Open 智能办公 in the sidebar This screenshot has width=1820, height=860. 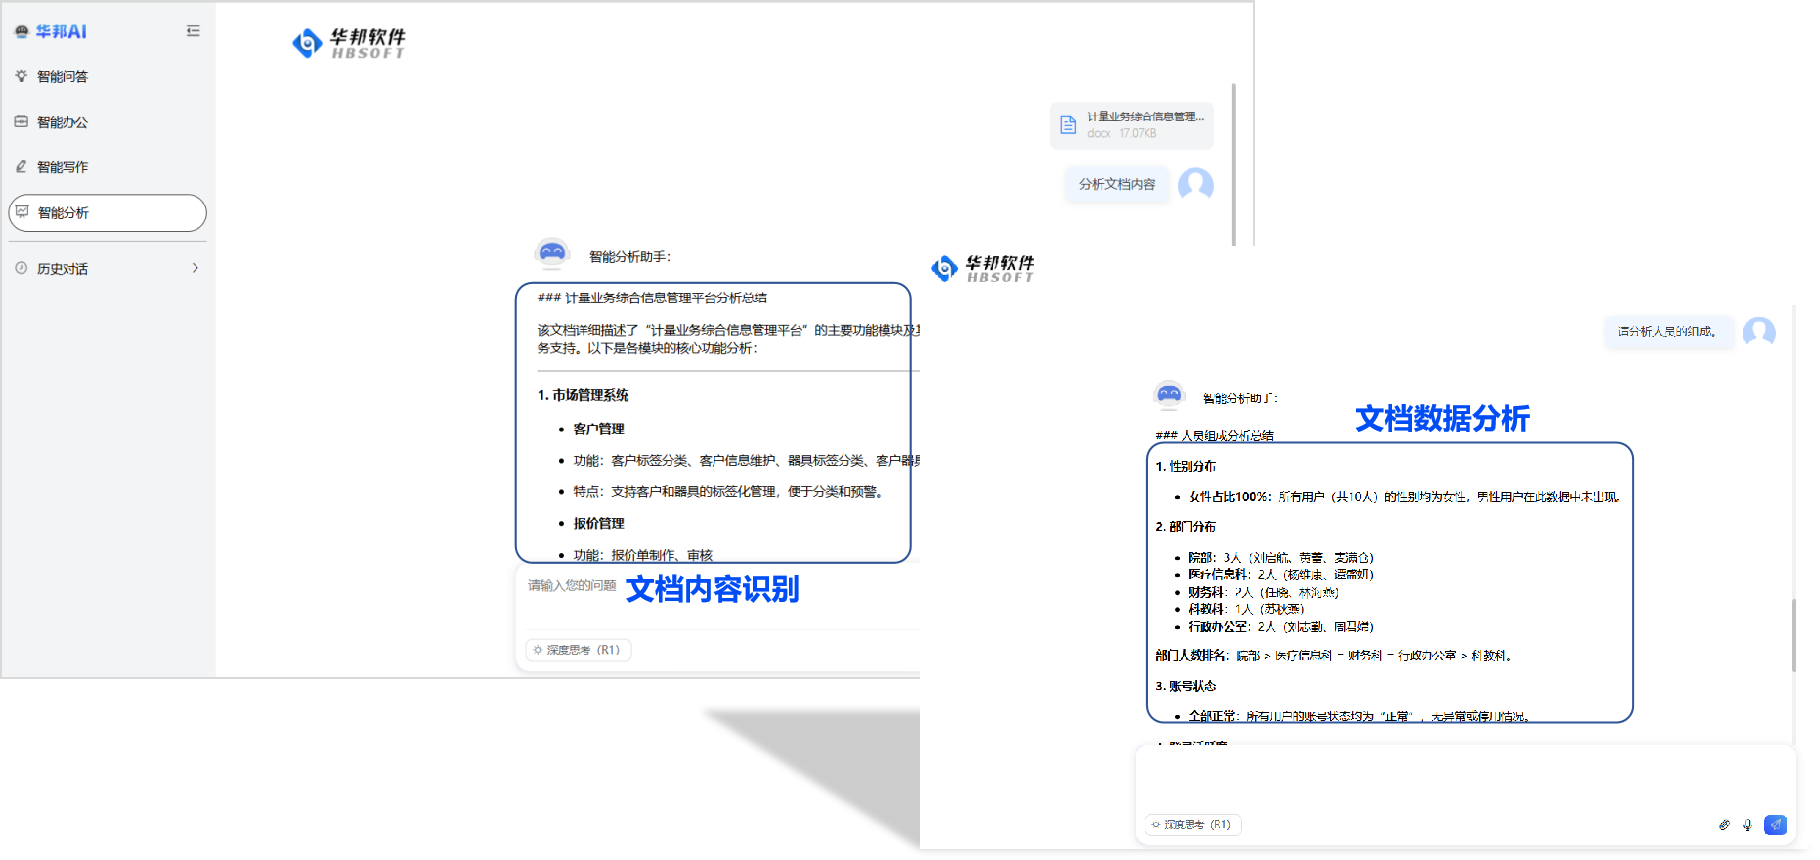[x=62, y=122]
